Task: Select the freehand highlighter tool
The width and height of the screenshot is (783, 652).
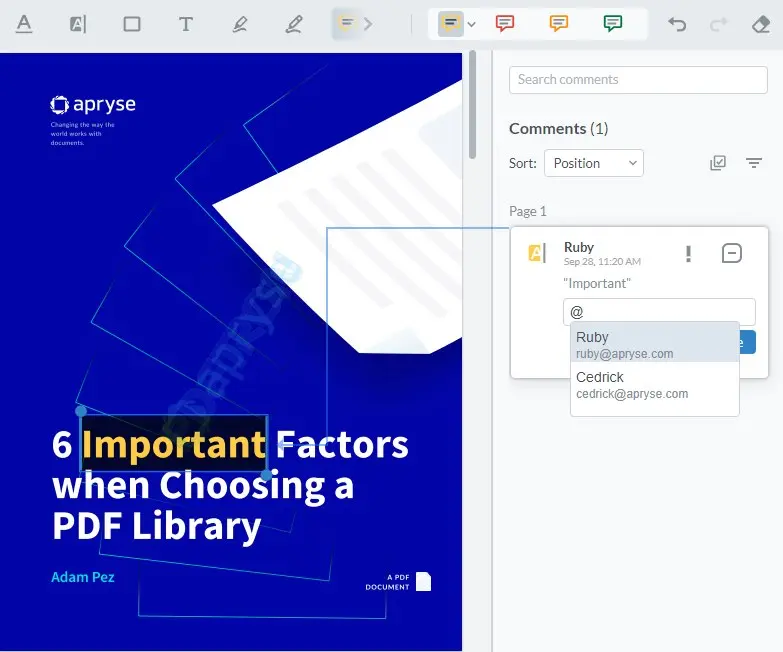Action: tap(240, 23)
